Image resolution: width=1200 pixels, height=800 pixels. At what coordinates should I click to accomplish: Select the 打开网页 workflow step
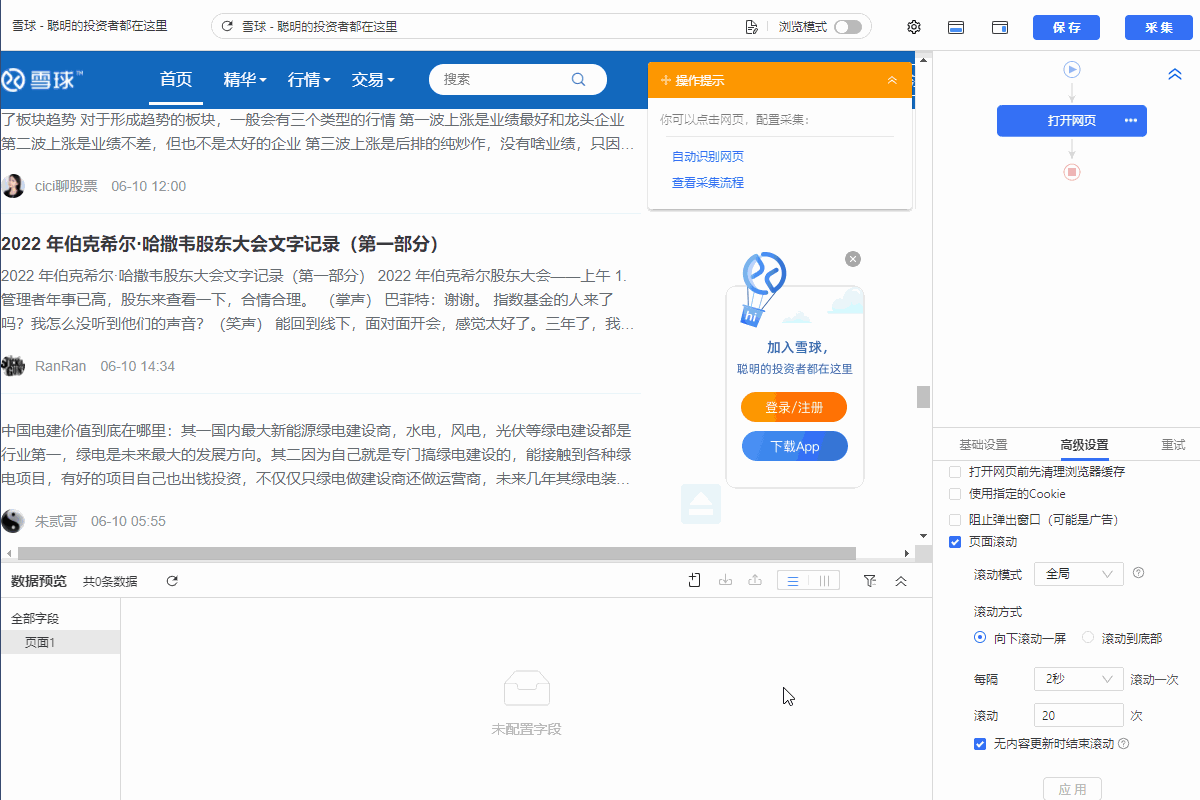point(1072,121)
